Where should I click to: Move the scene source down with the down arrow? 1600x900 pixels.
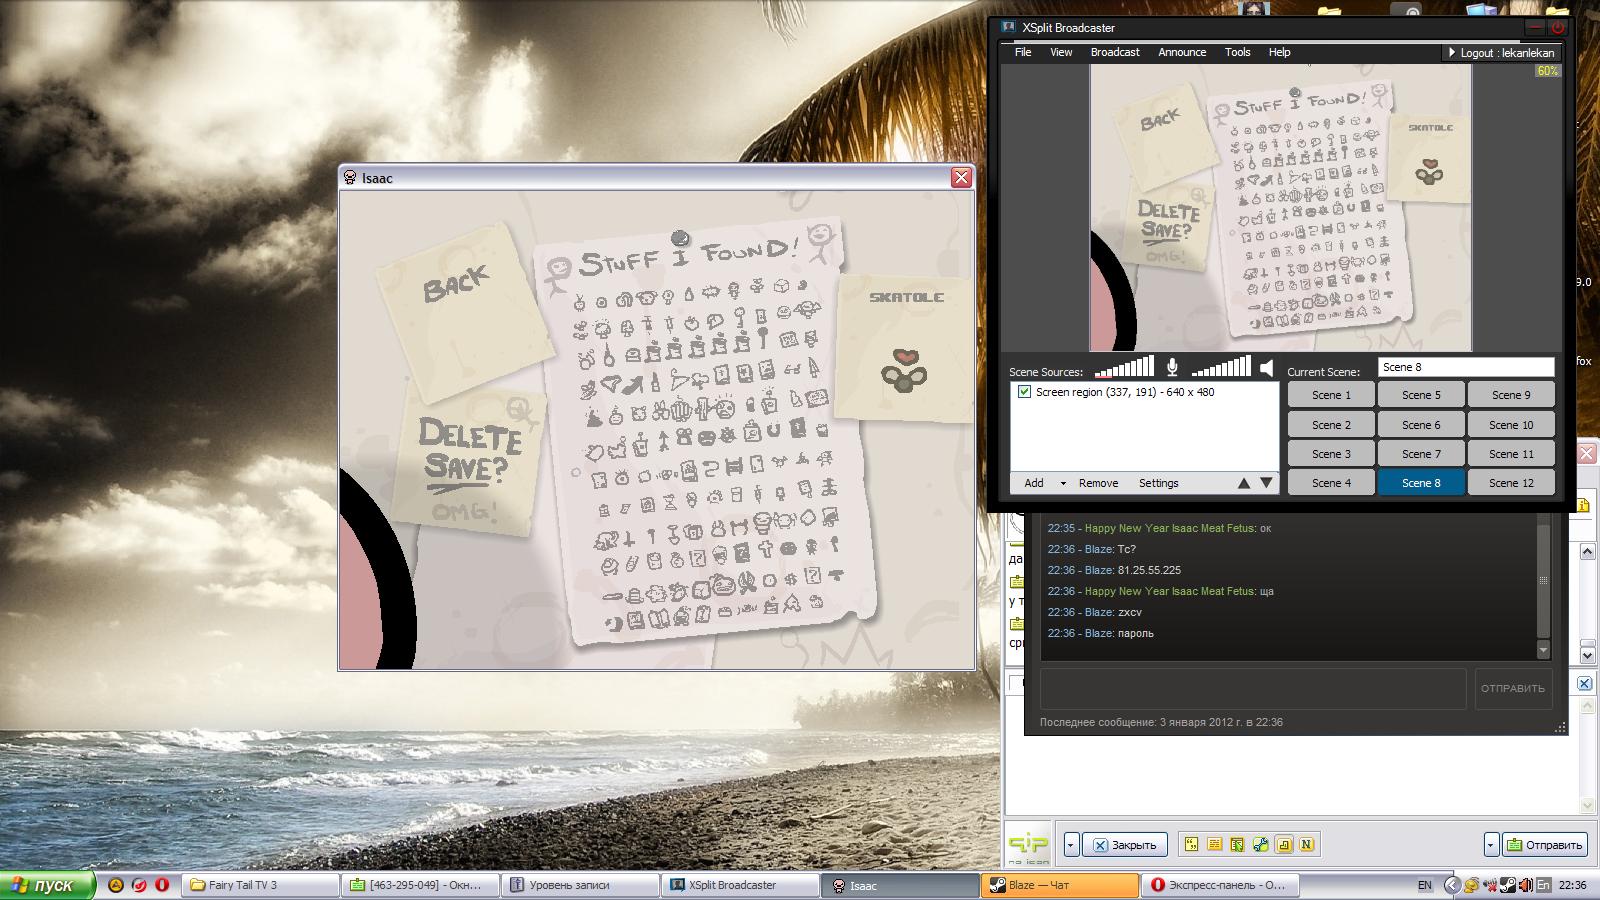[1266, 483]
